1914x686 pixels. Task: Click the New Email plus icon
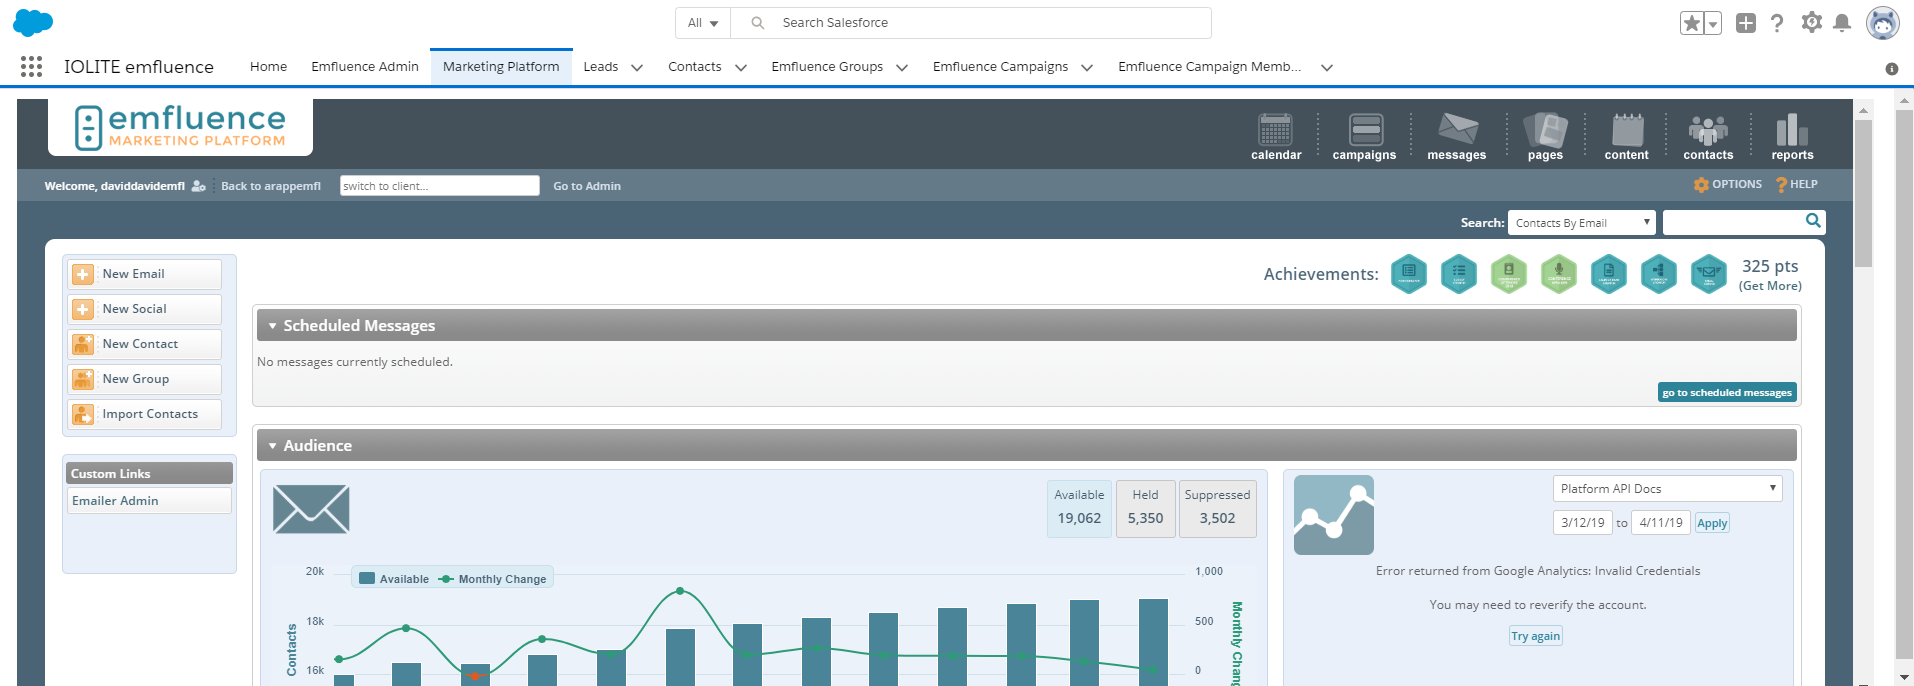click(83, 274)
